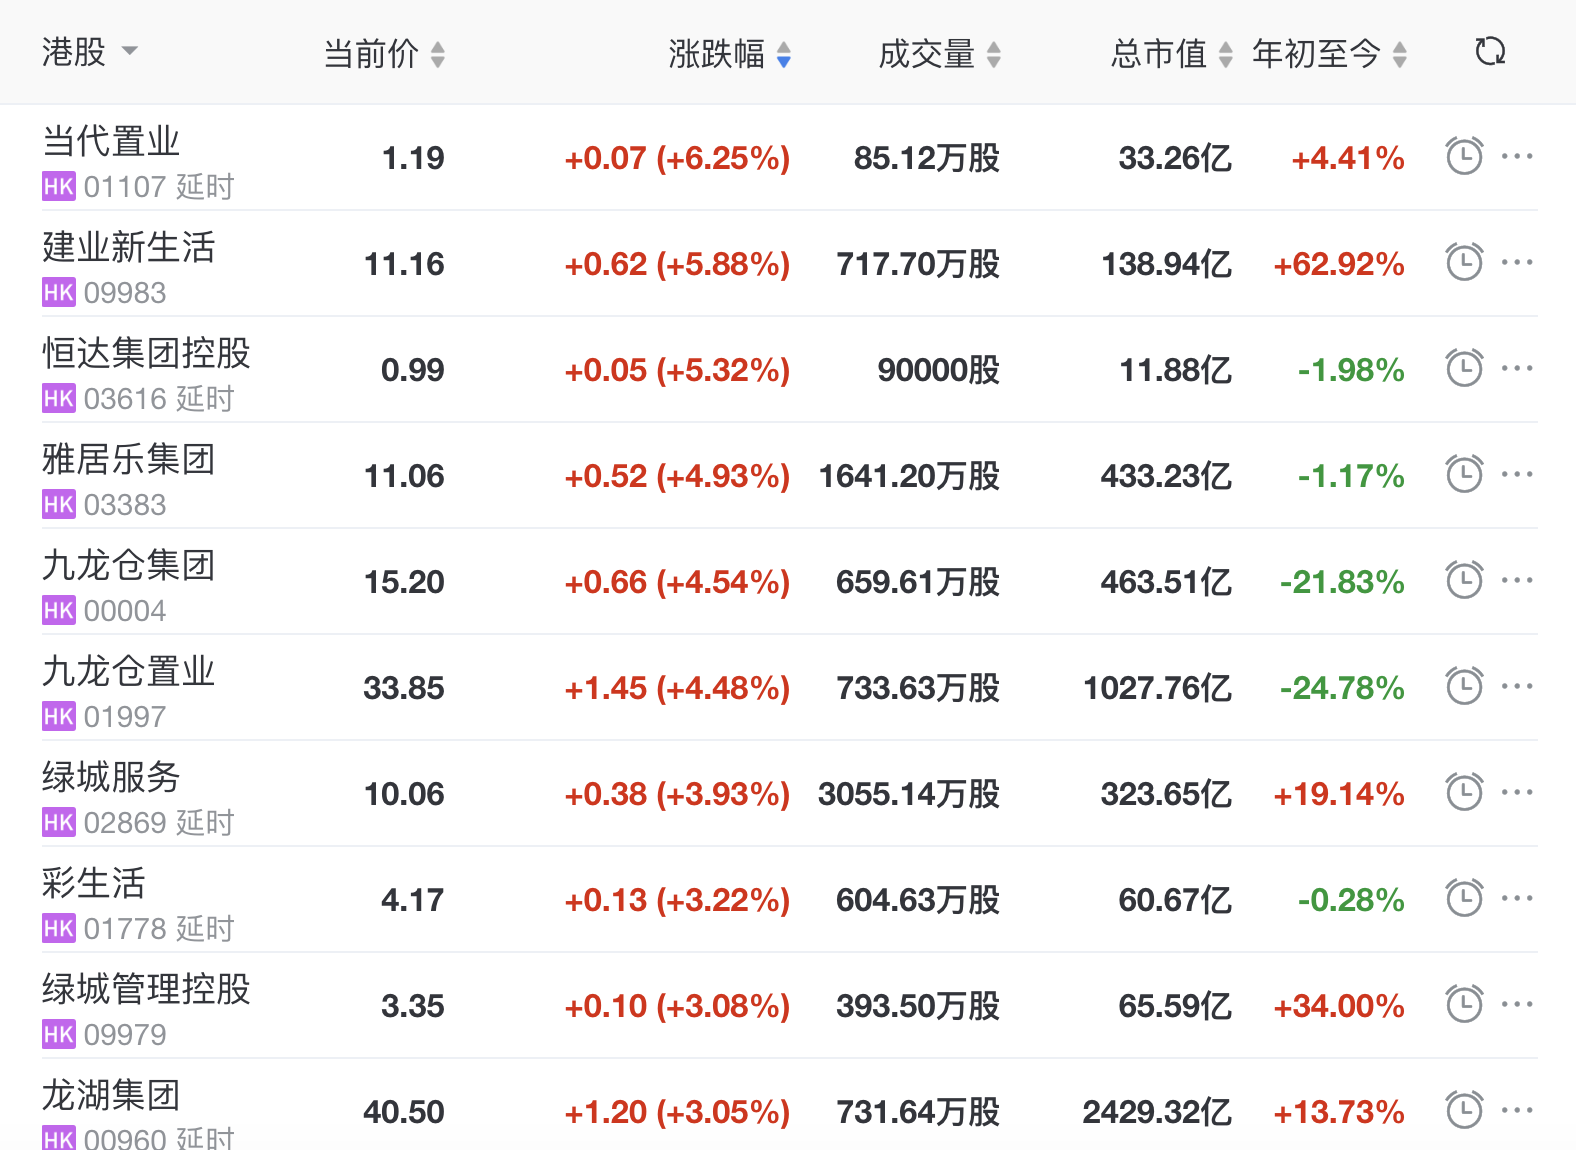This screenshot has width=1576, height=1150.
Task: Click market cap 433.23亿
Action: point(1166,476)
